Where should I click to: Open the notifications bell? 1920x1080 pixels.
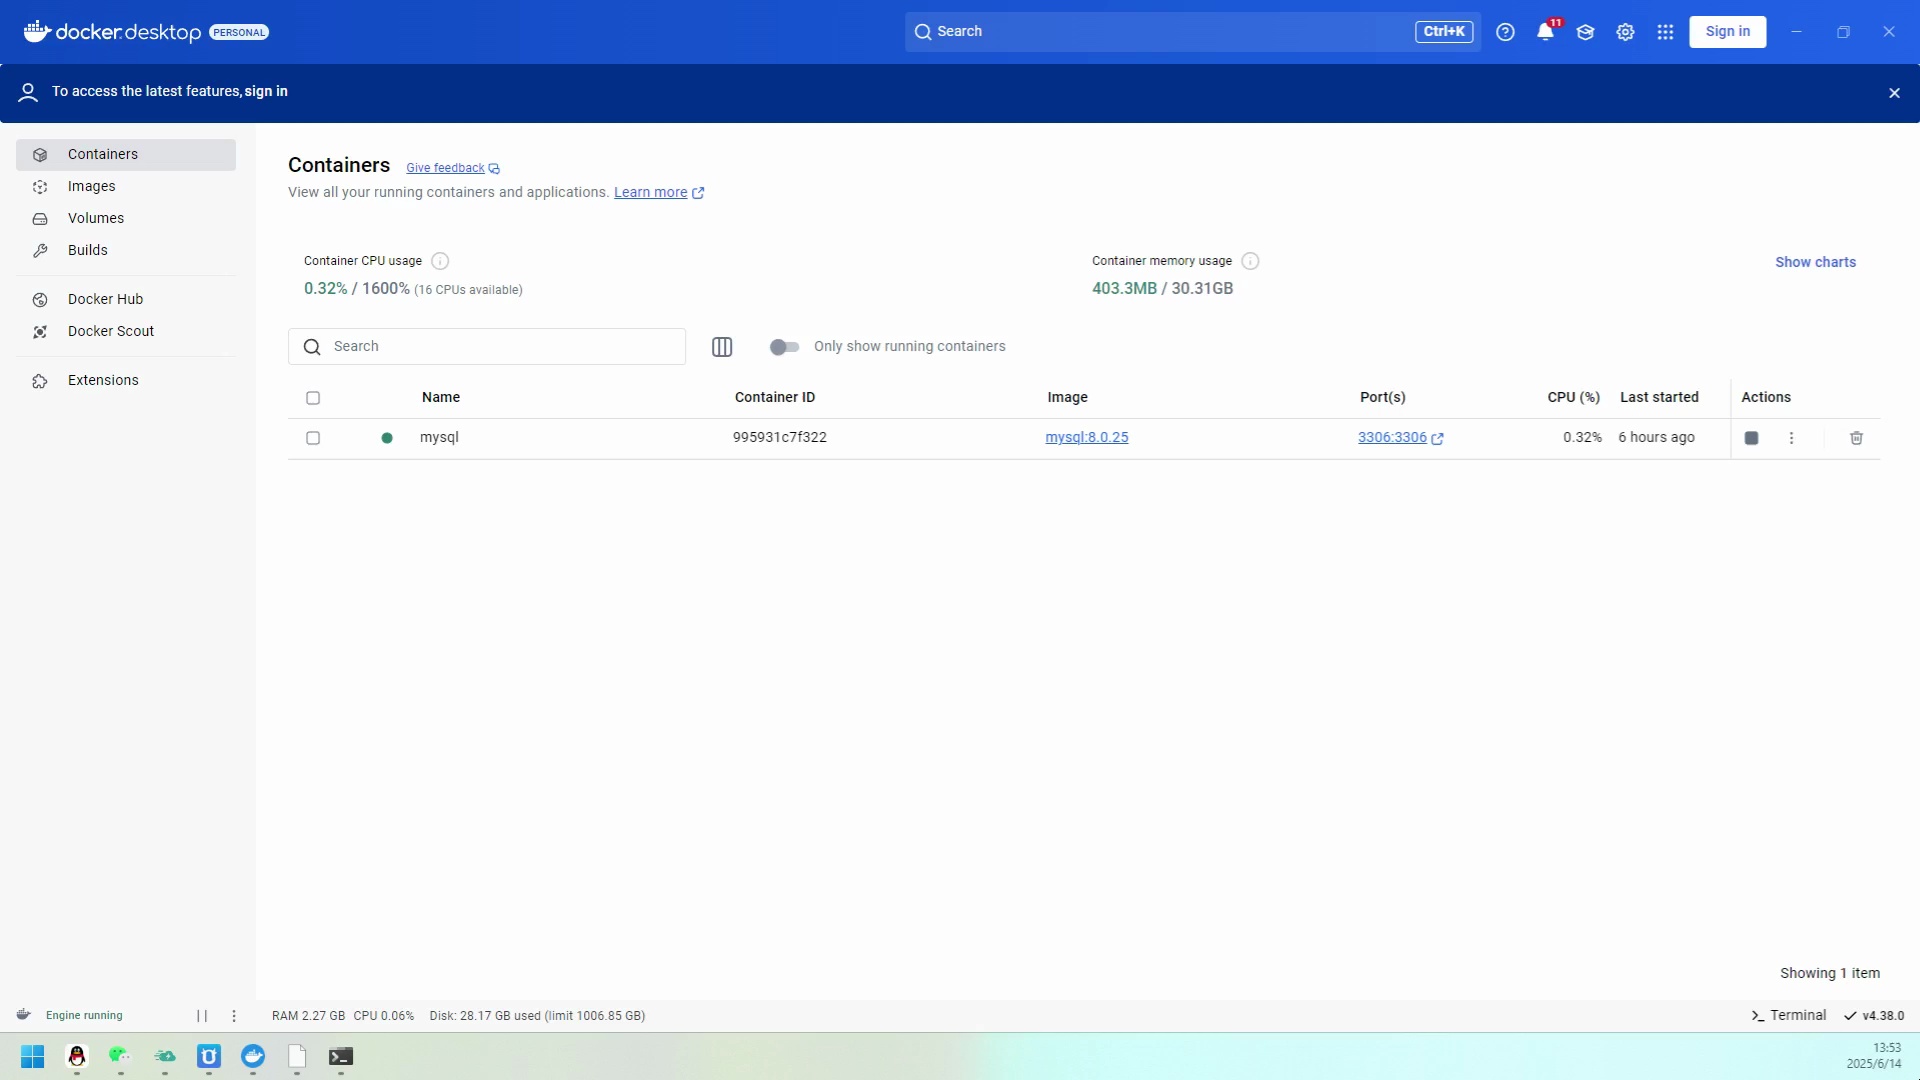click(1545, 31)
